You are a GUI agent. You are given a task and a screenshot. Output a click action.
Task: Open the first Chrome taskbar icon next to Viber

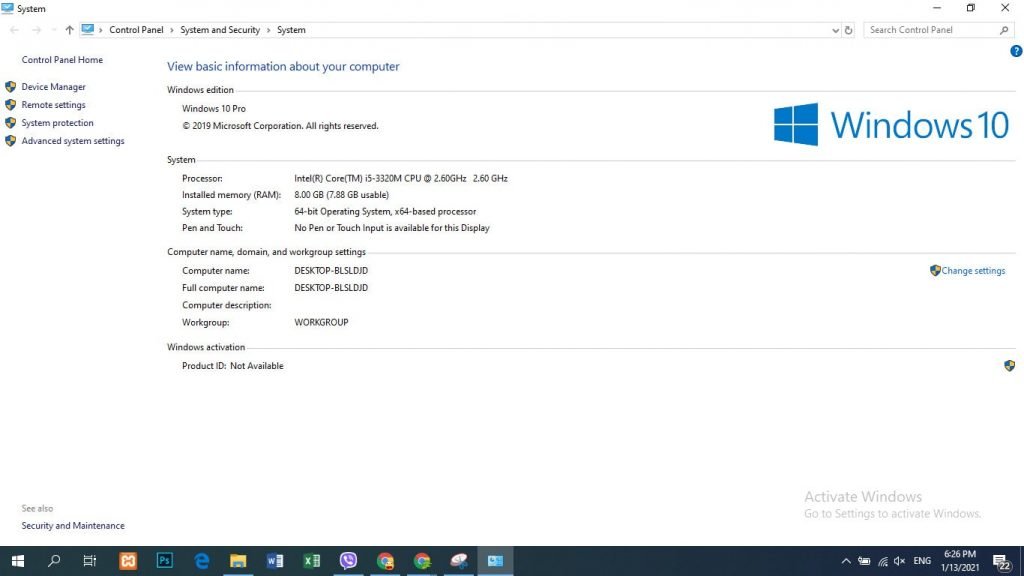pos(385,561)
